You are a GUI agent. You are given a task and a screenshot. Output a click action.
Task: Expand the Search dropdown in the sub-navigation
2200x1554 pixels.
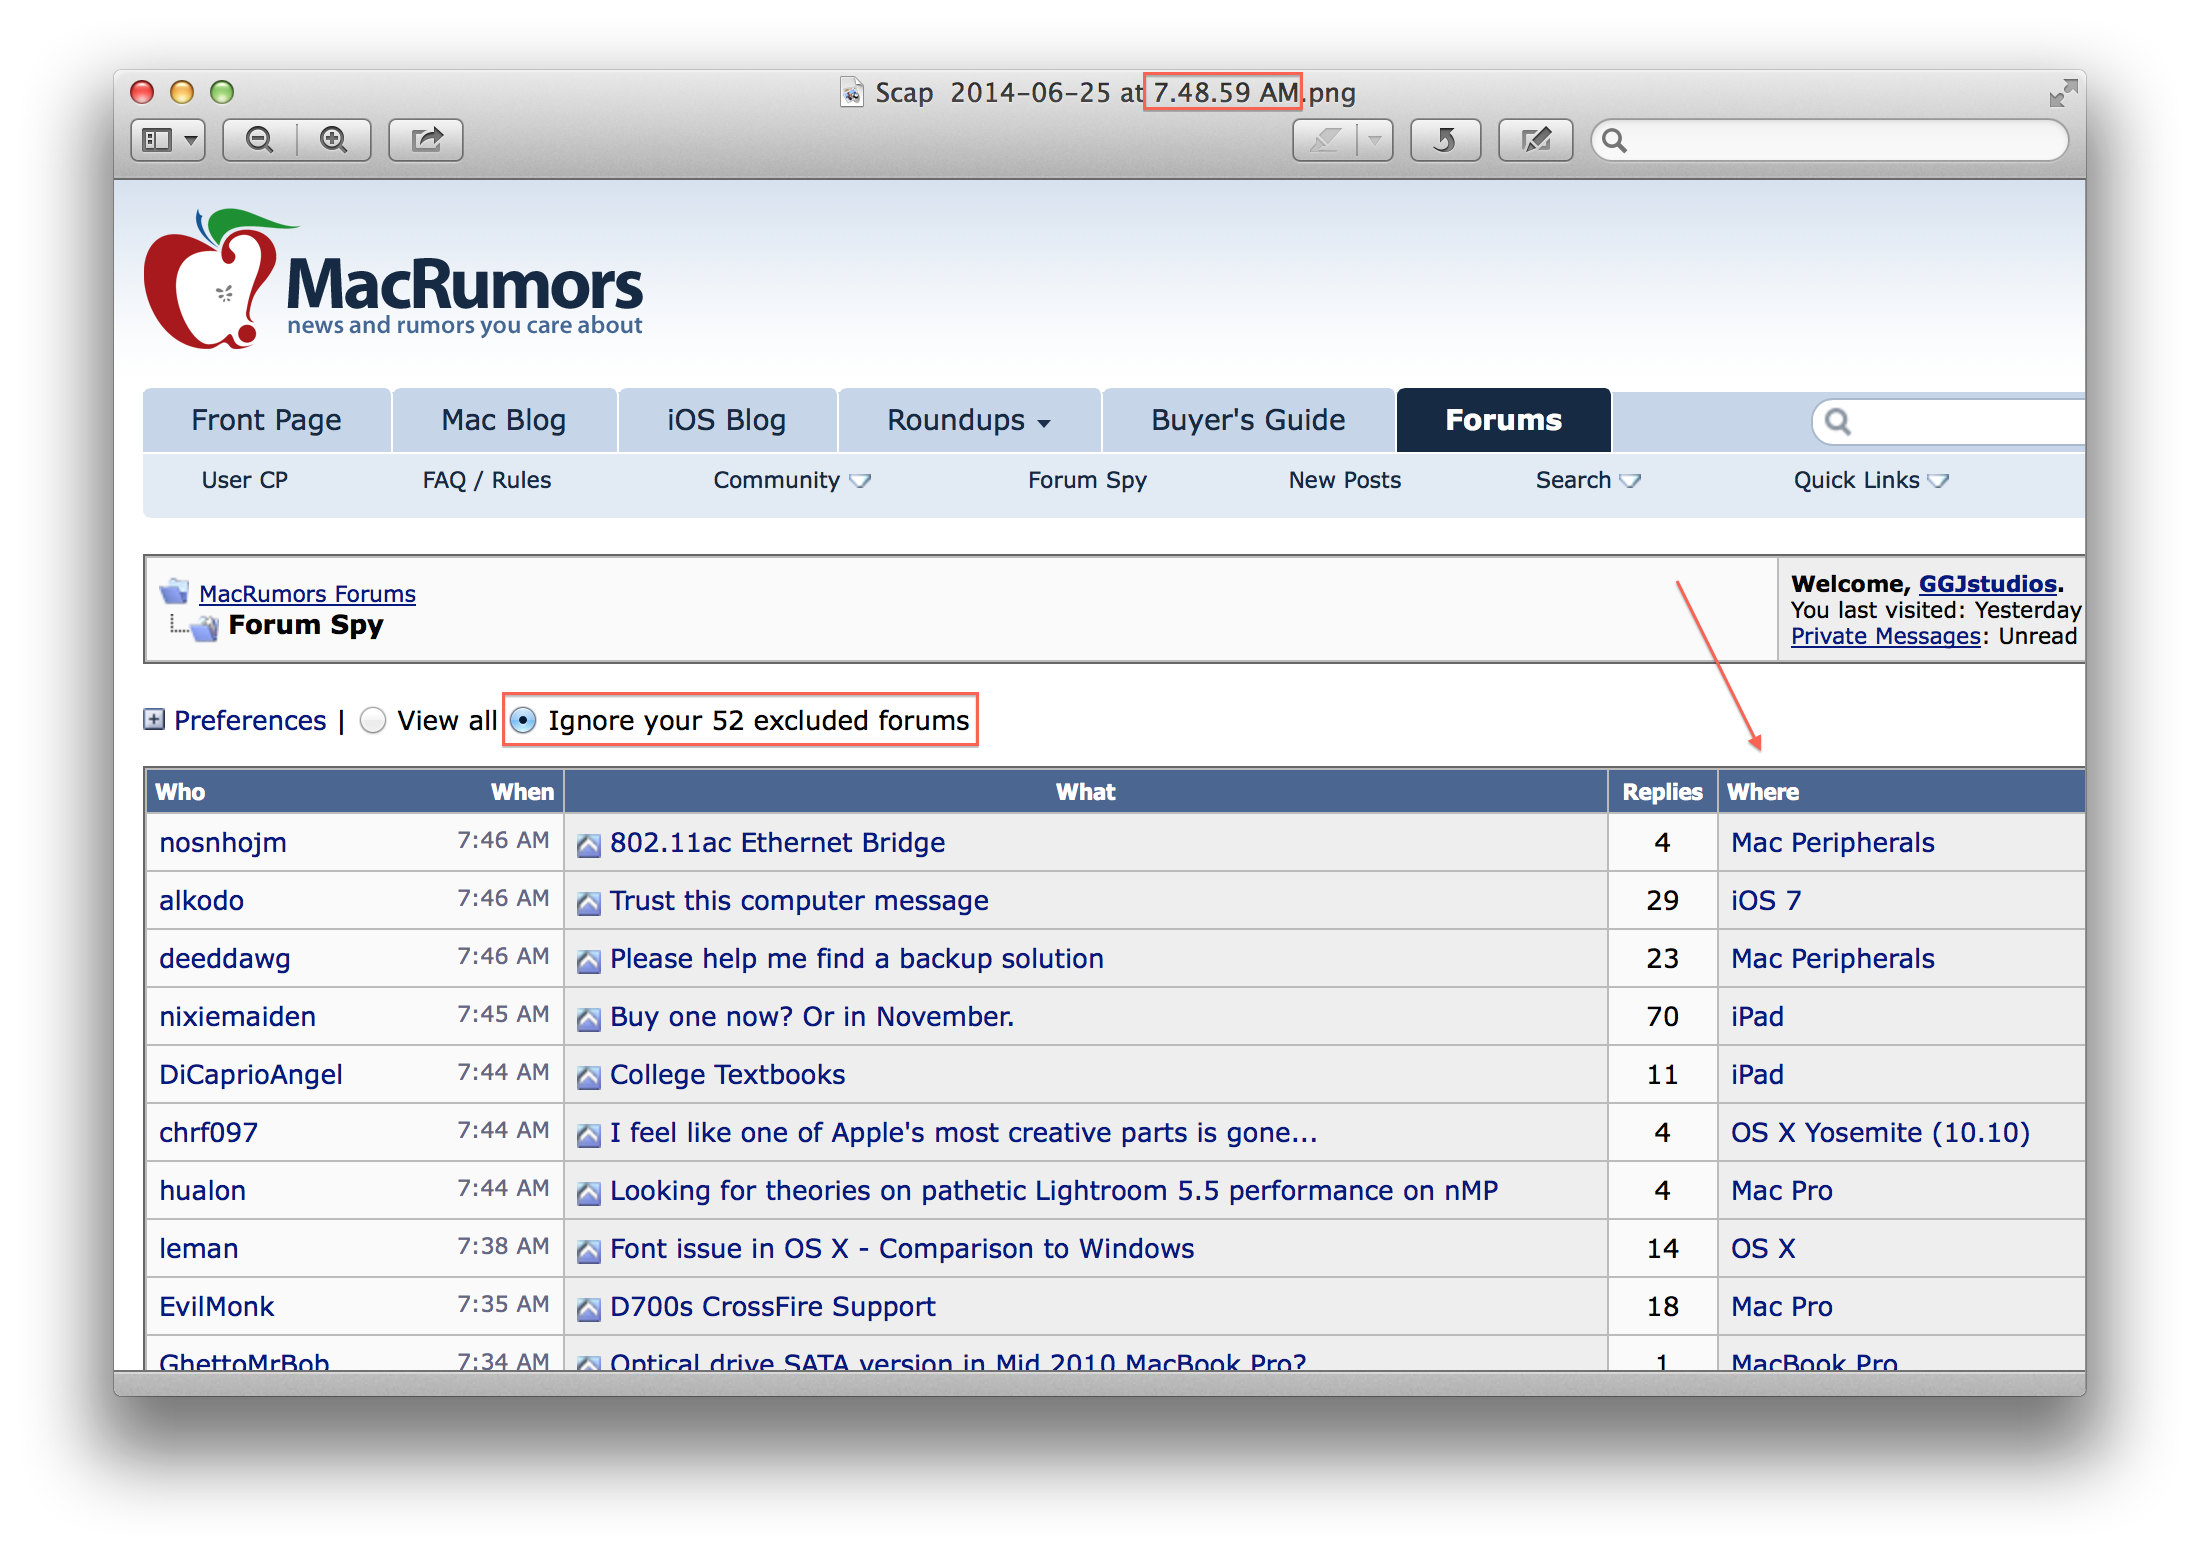[1588, 480]
